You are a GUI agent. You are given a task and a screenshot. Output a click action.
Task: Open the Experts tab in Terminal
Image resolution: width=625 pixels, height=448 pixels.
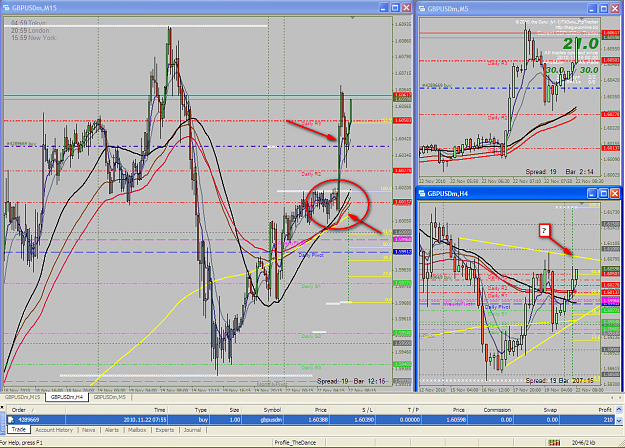(165, 430)
